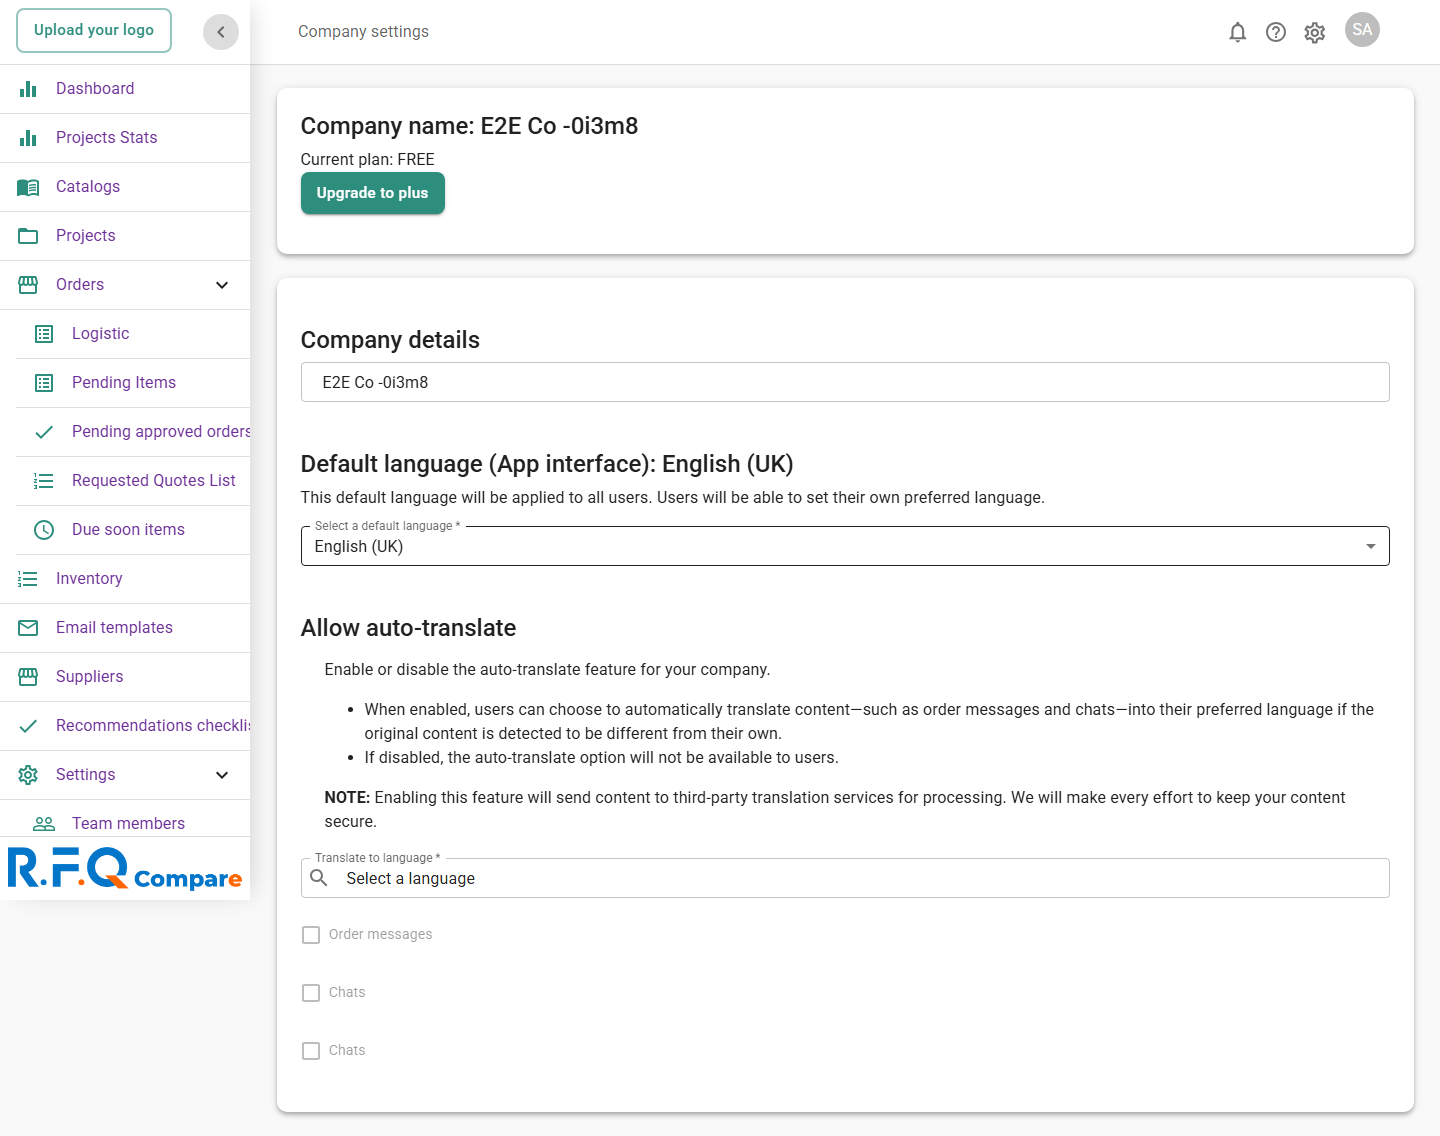
Task: Click the Inventory list icon
Action: click(x=28, y=579)
